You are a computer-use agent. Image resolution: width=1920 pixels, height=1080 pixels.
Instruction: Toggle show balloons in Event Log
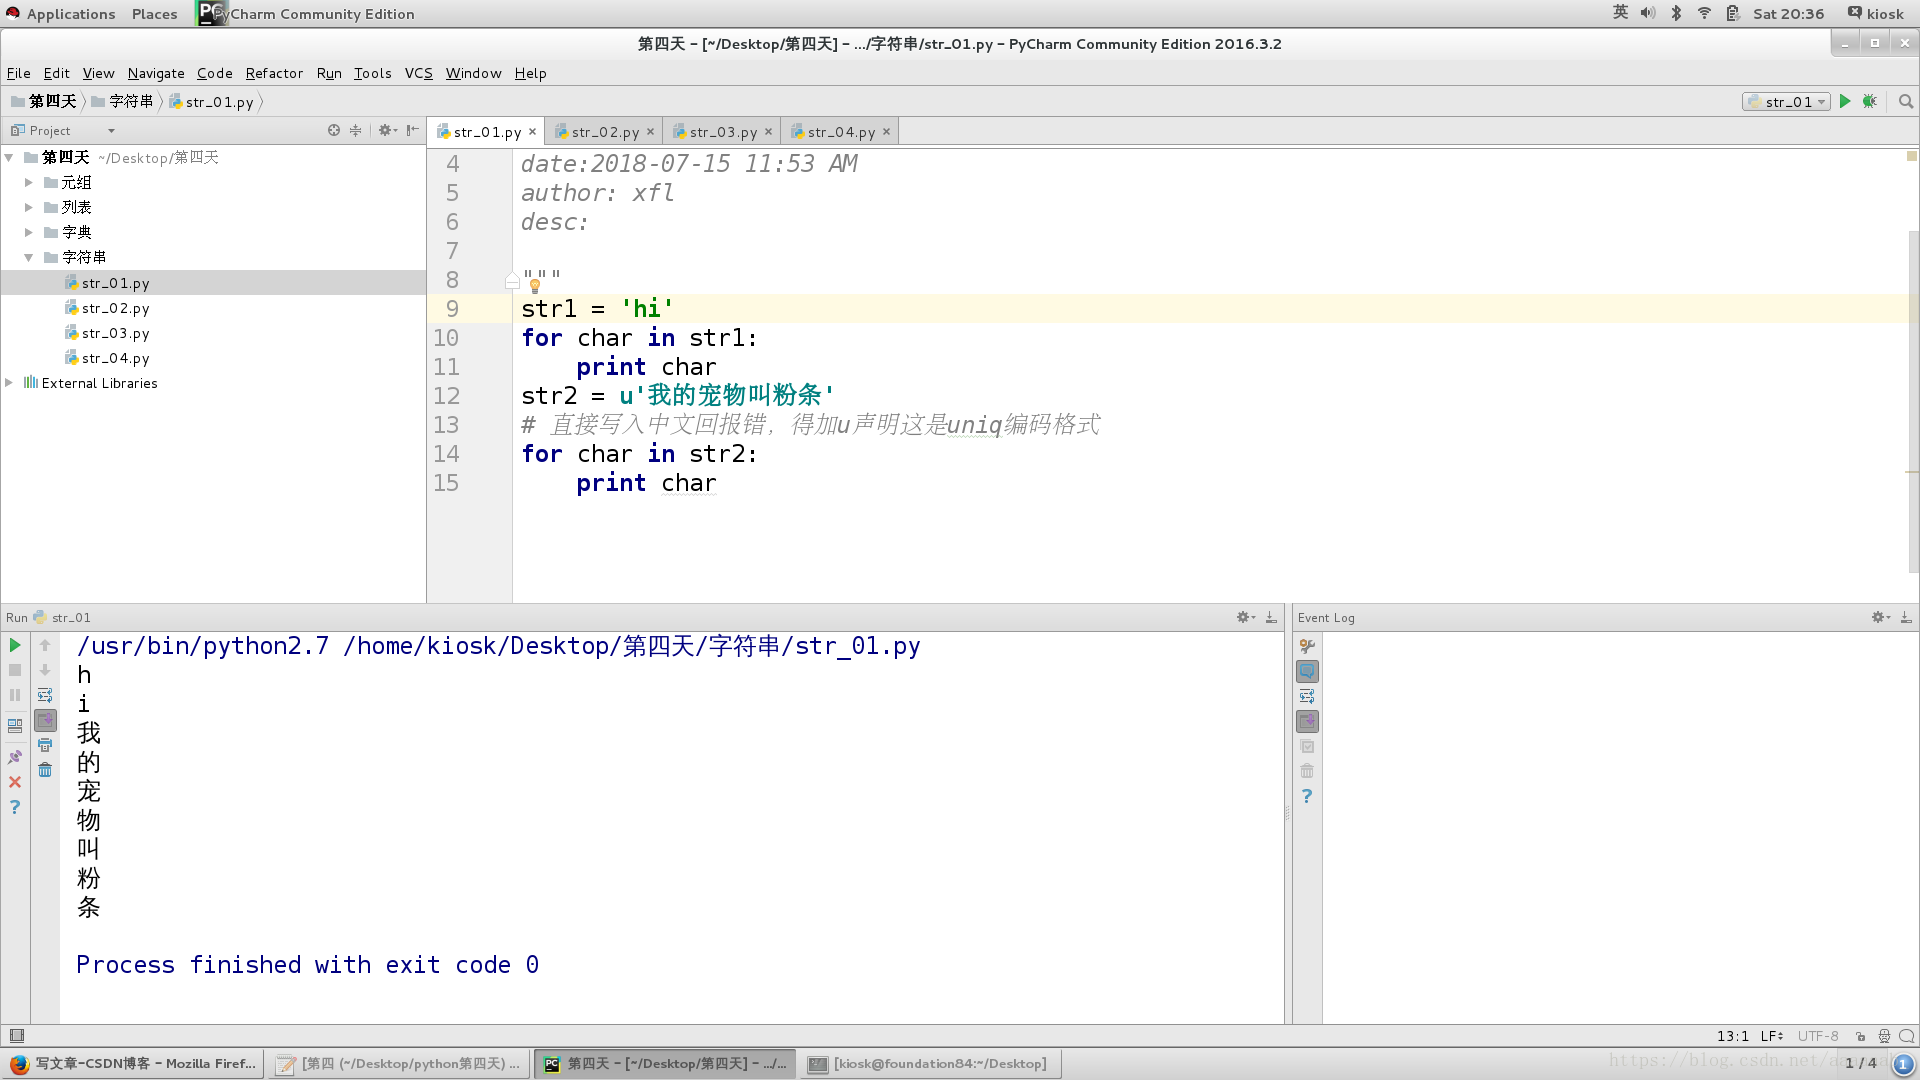pyautogui.click(x=1307, y=671)
